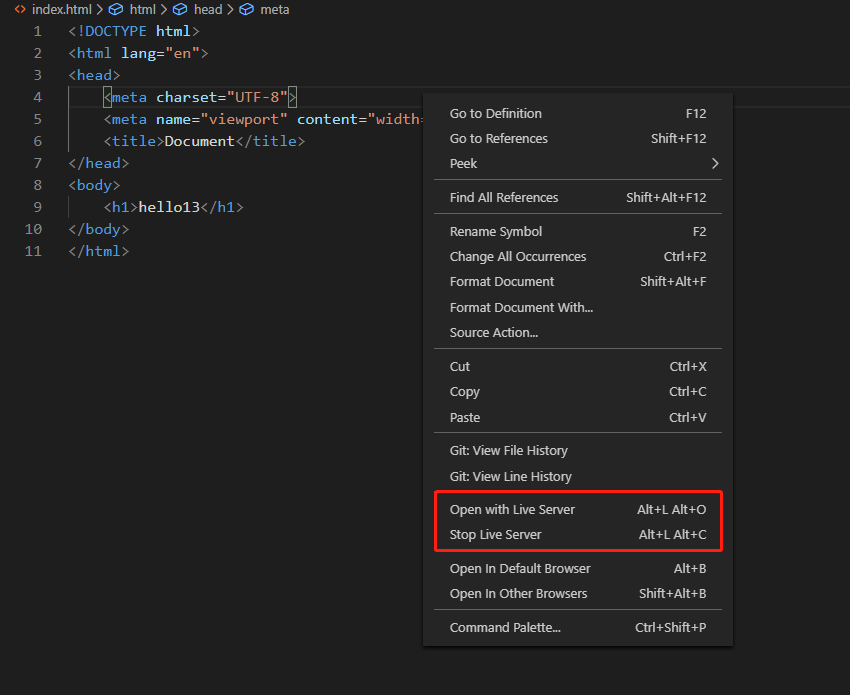Click Rename Symbol in context menu
The width and height of the screenshot is (850, 695).
tap(496, 232)
